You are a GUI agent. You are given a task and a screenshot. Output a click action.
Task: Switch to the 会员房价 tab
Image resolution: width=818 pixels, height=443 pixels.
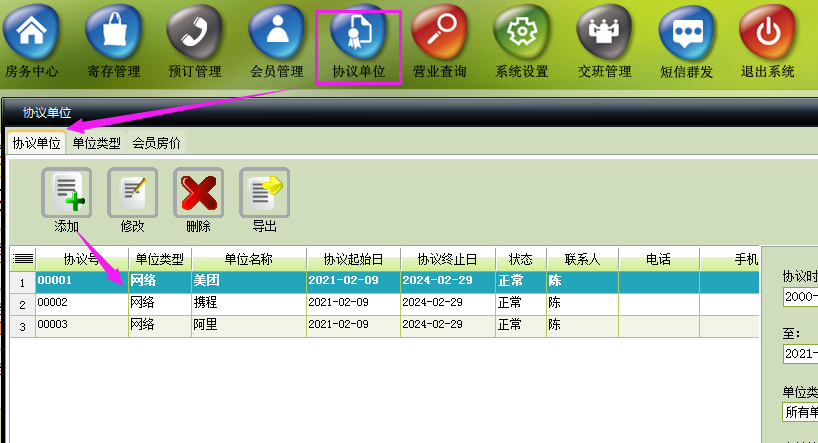156,143
